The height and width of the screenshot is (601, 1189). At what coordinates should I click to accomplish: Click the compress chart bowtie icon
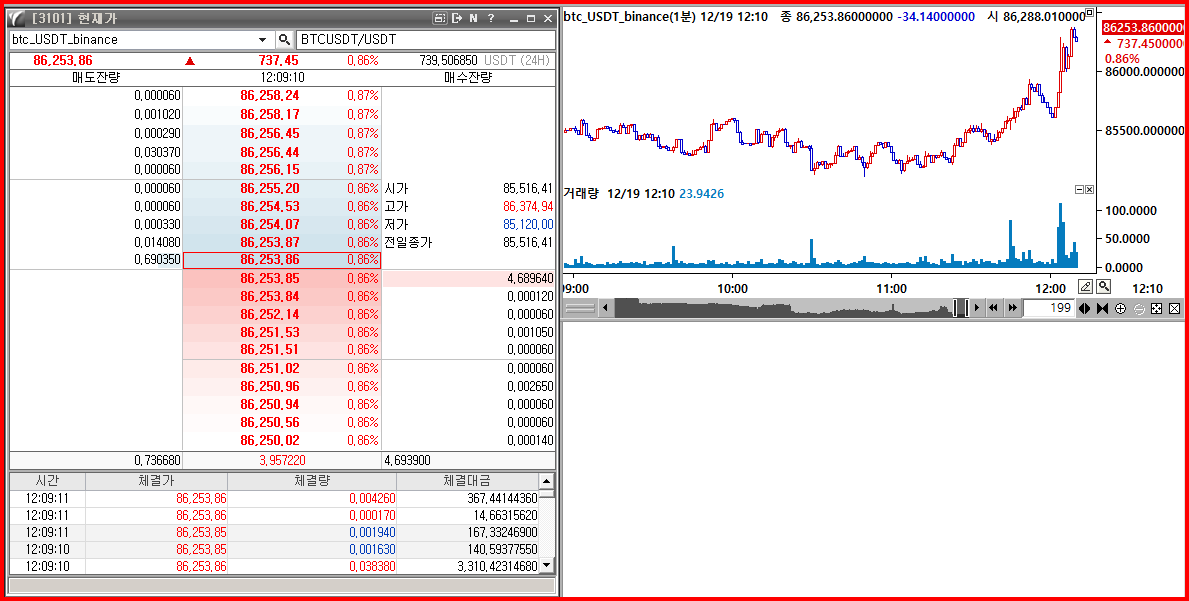point(1102,308)
